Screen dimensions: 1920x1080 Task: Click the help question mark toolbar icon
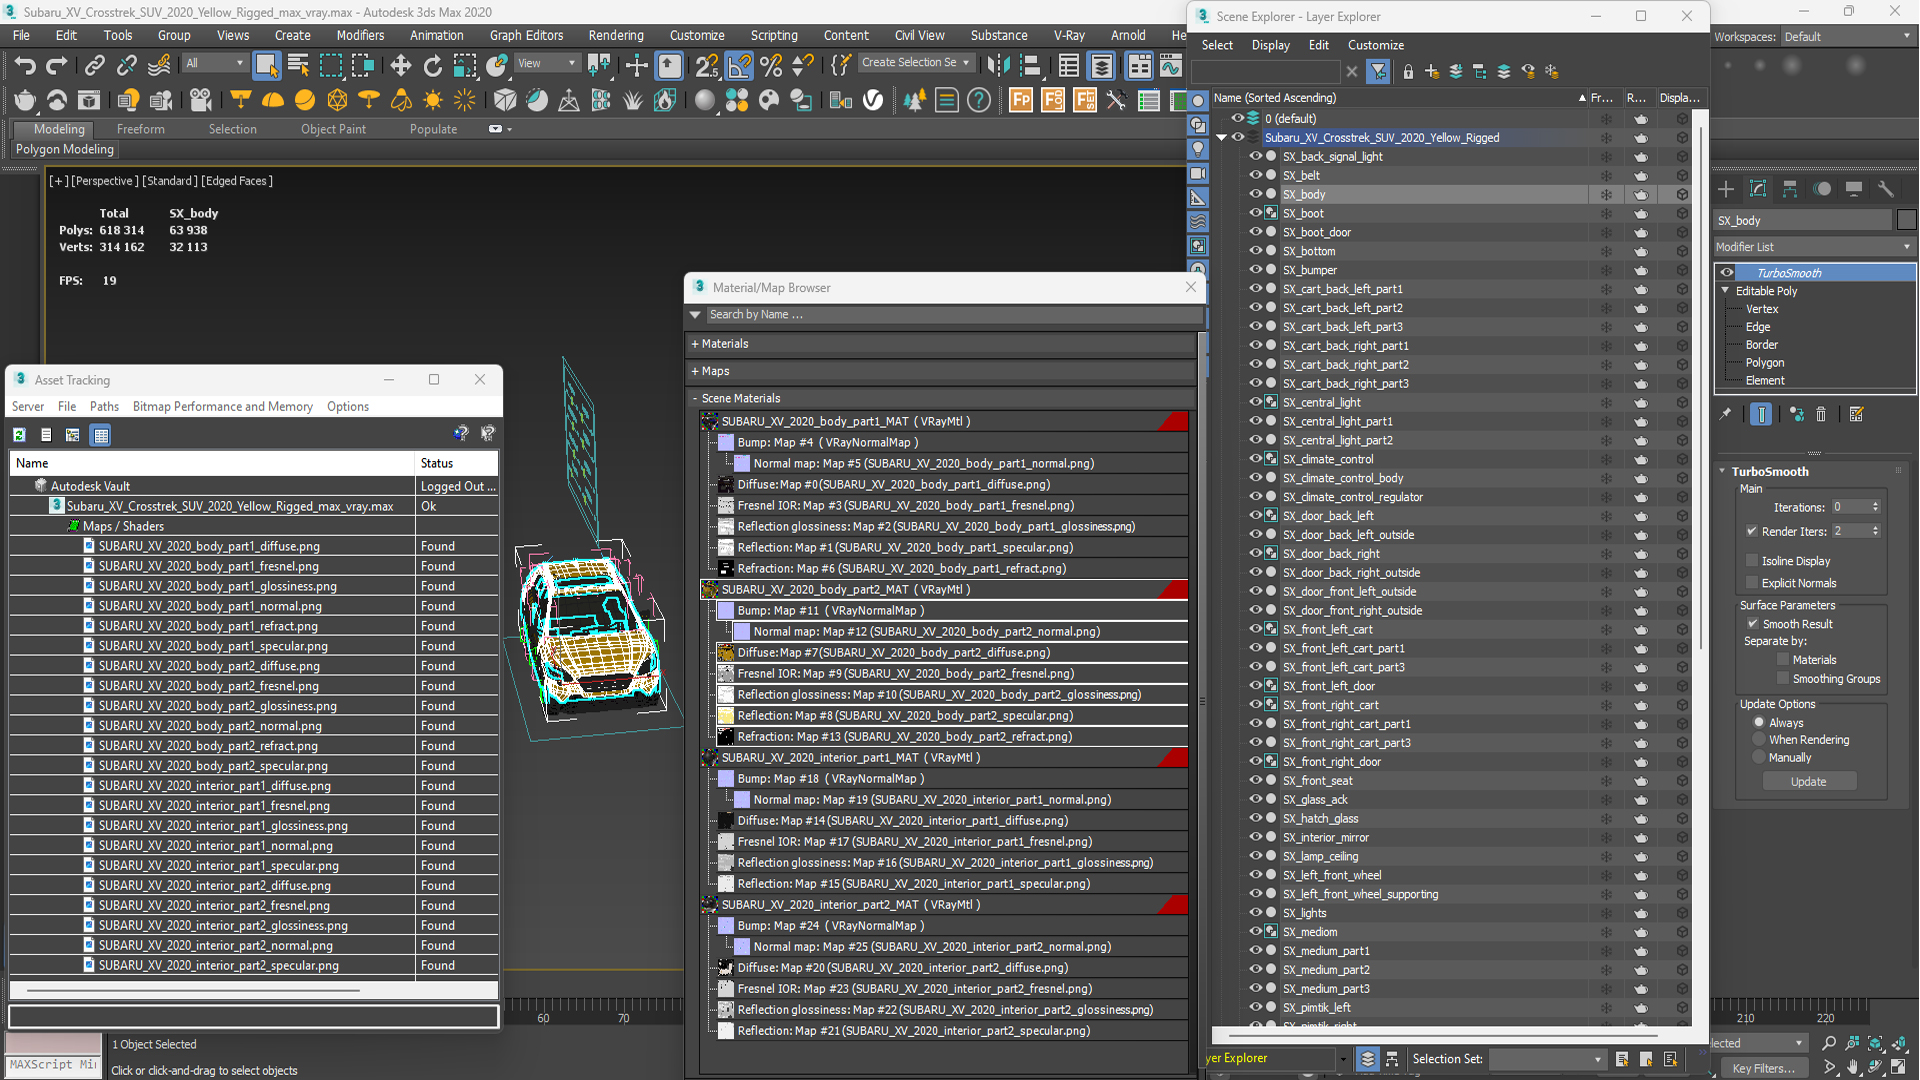[979, 100]
